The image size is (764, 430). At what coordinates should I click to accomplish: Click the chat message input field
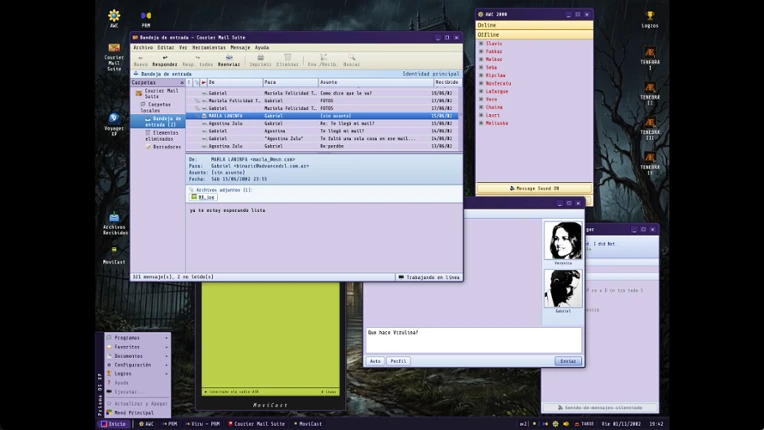click(474, 340)
